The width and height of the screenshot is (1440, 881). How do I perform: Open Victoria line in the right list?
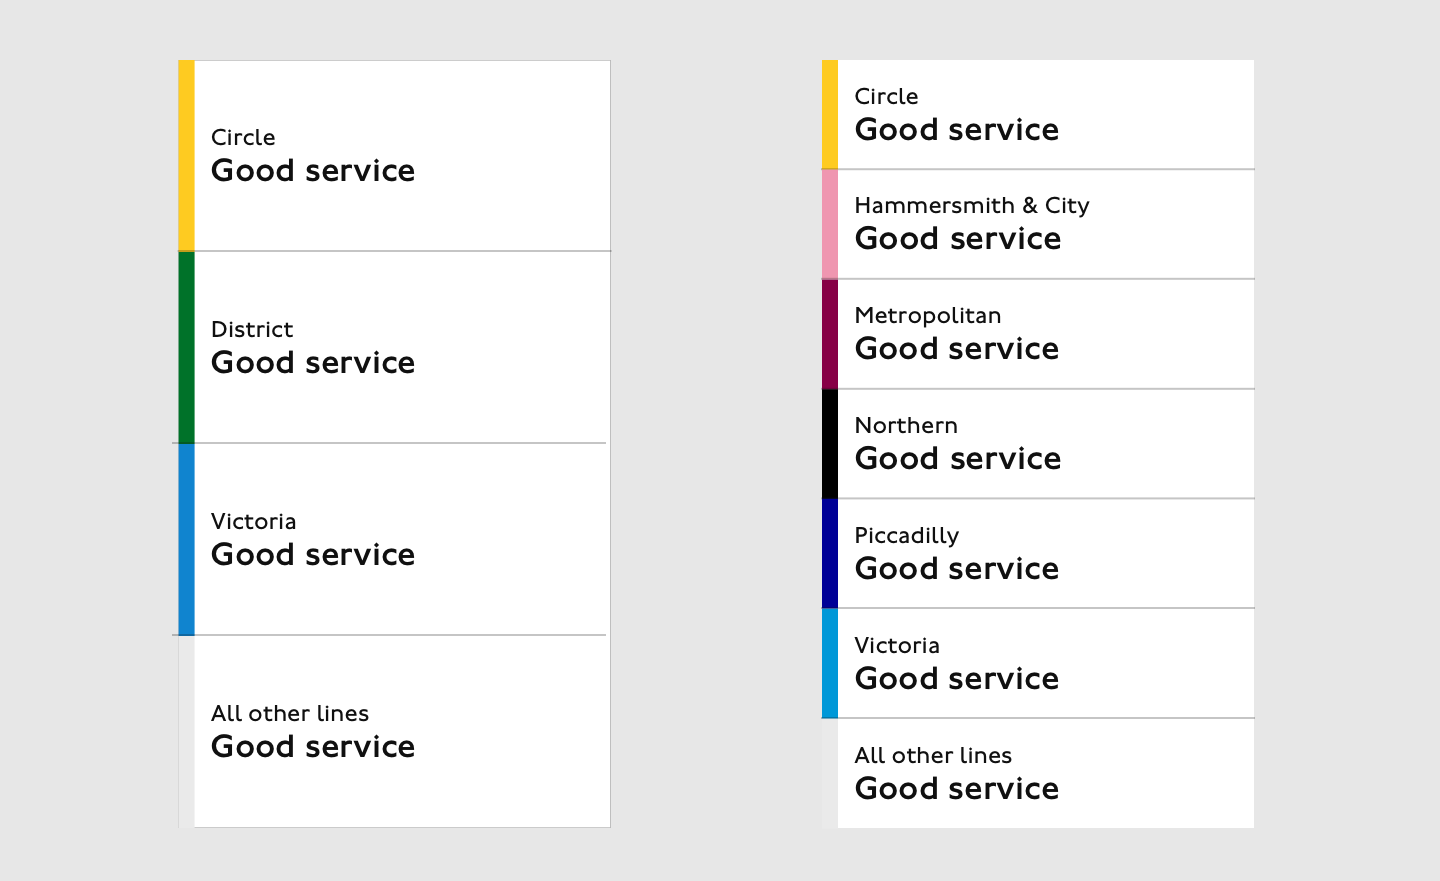tap(1038, 663)
